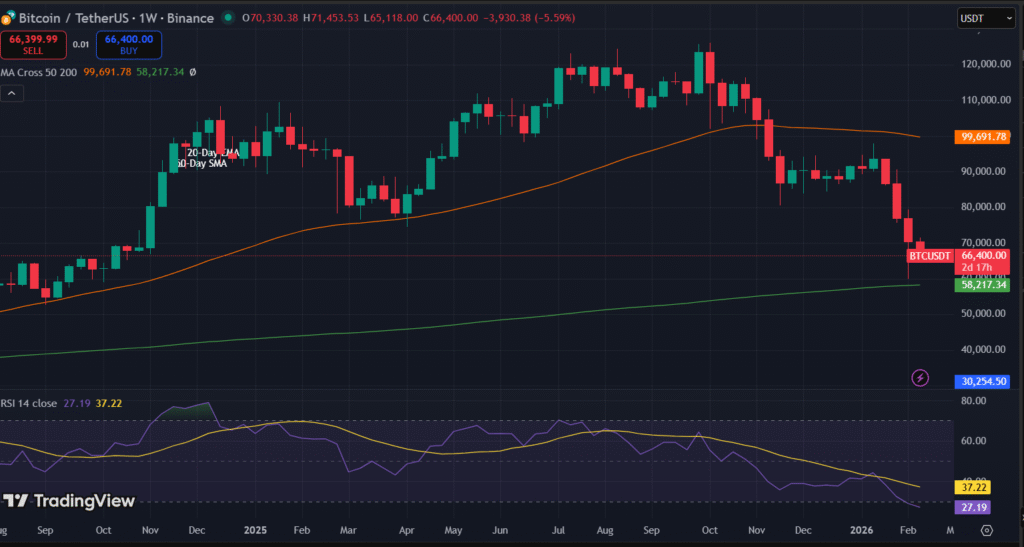Select the 50-Day SMA text annotation

pos(202,163)
